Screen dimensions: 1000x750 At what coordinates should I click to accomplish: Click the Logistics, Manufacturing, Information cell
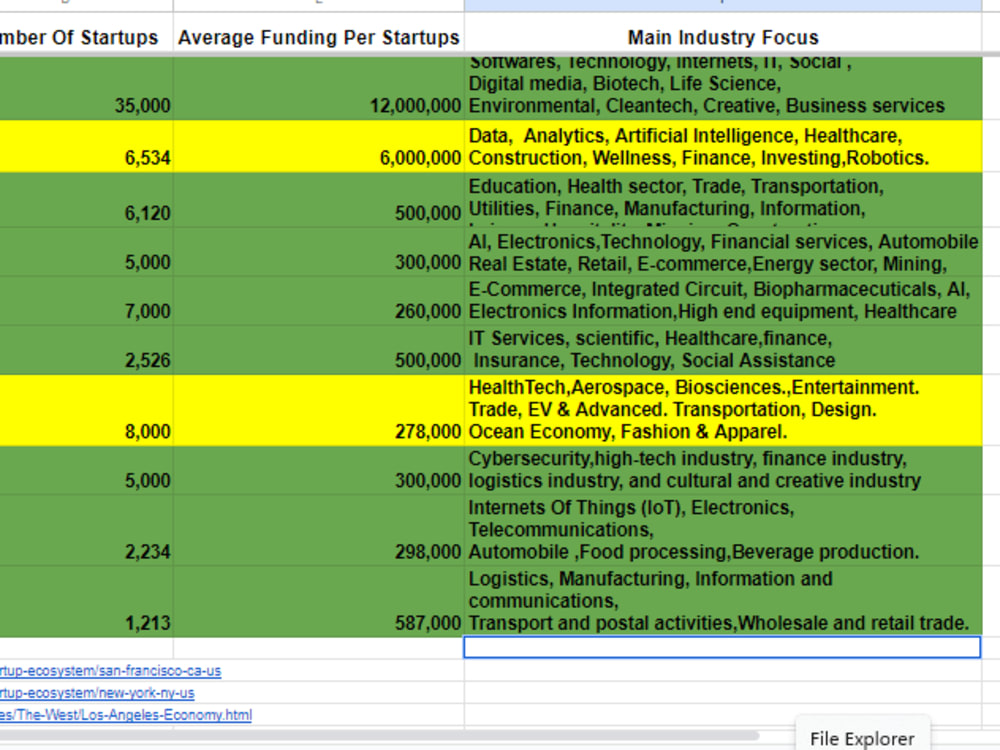[x=723, y=601]
